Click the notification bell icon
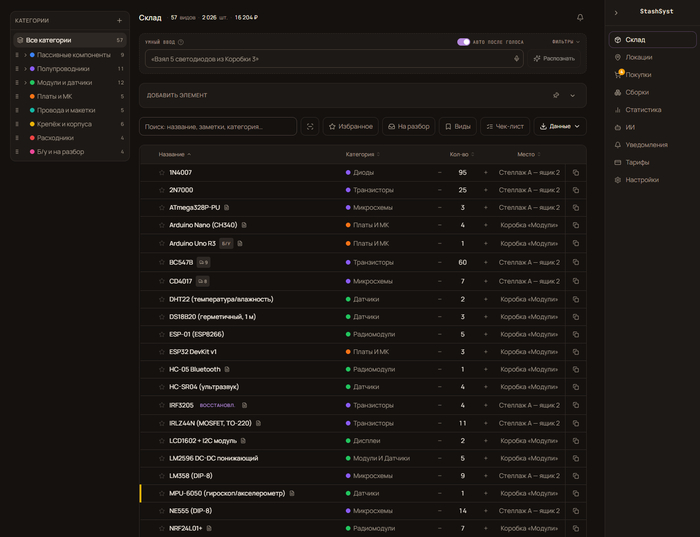 tap(580, 17)
